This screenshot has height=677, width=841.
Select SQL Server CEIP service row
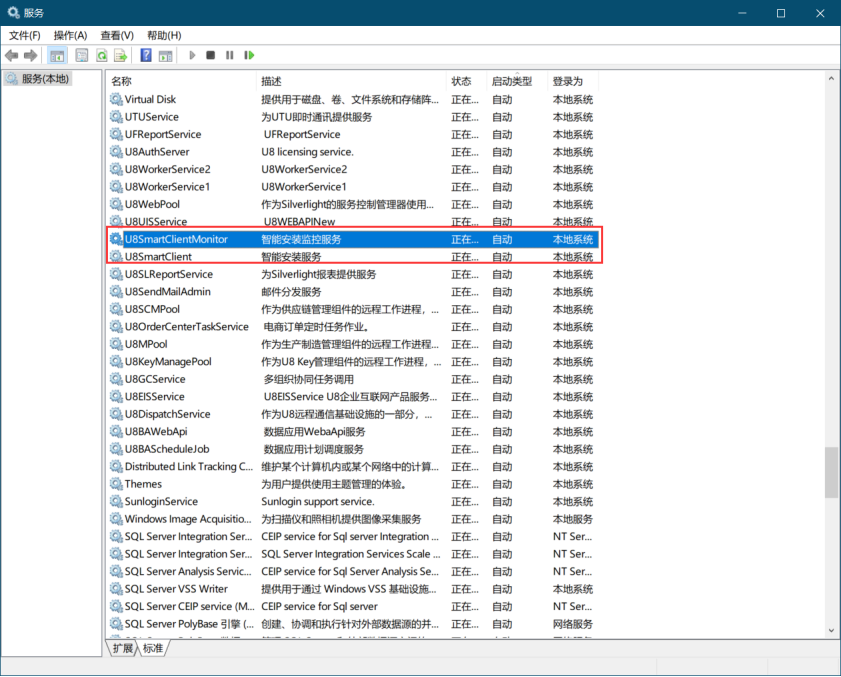point(353,606)
